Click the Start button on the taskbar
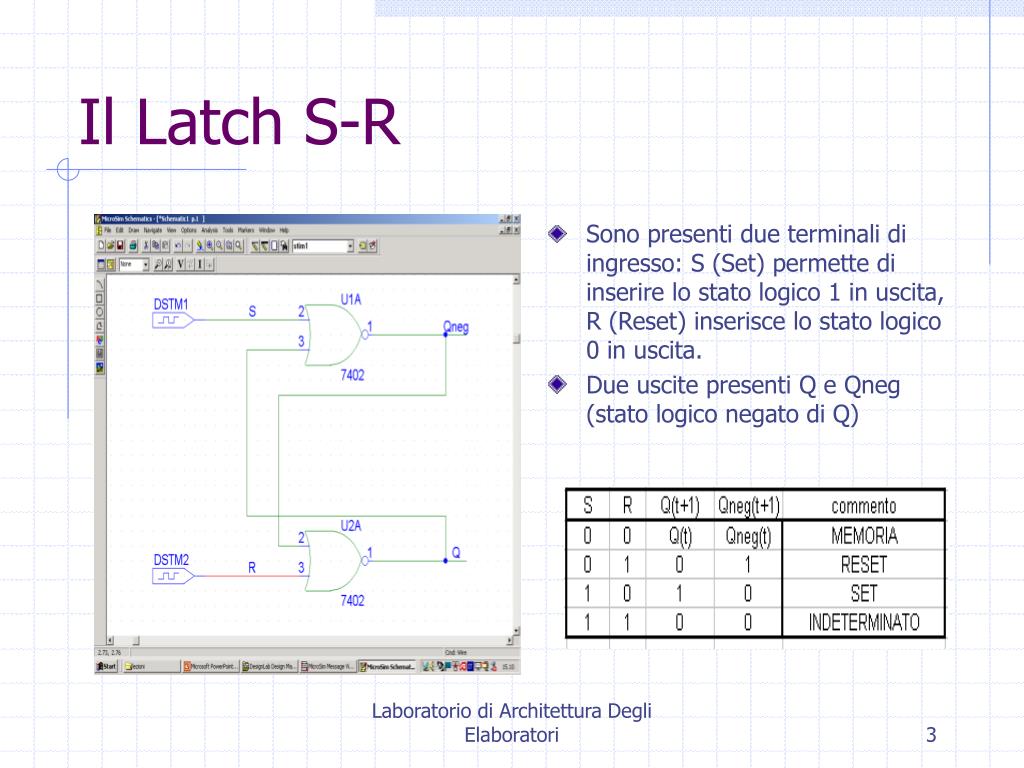Image resolution: width=1024 pixels, height=768 pixels. [x=106, y=666]
